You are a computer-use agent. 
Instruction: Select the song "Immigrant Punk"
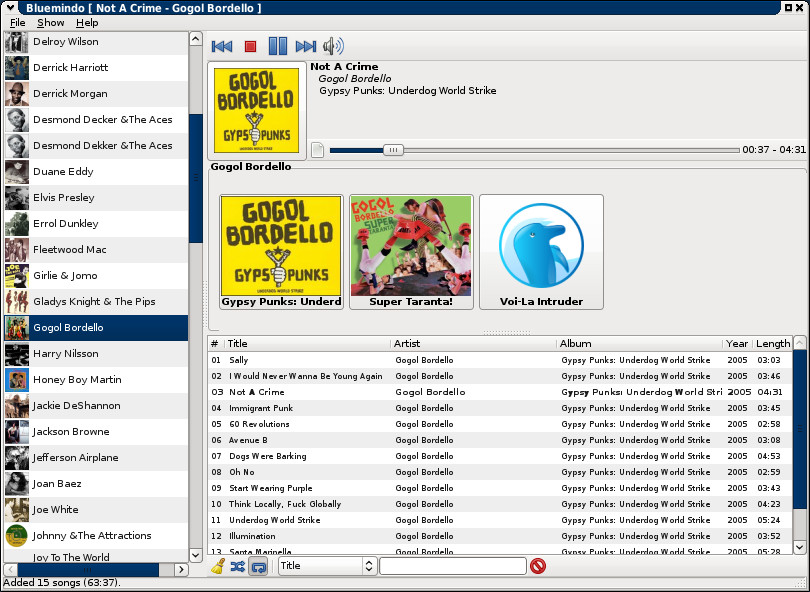coord(500,408)
